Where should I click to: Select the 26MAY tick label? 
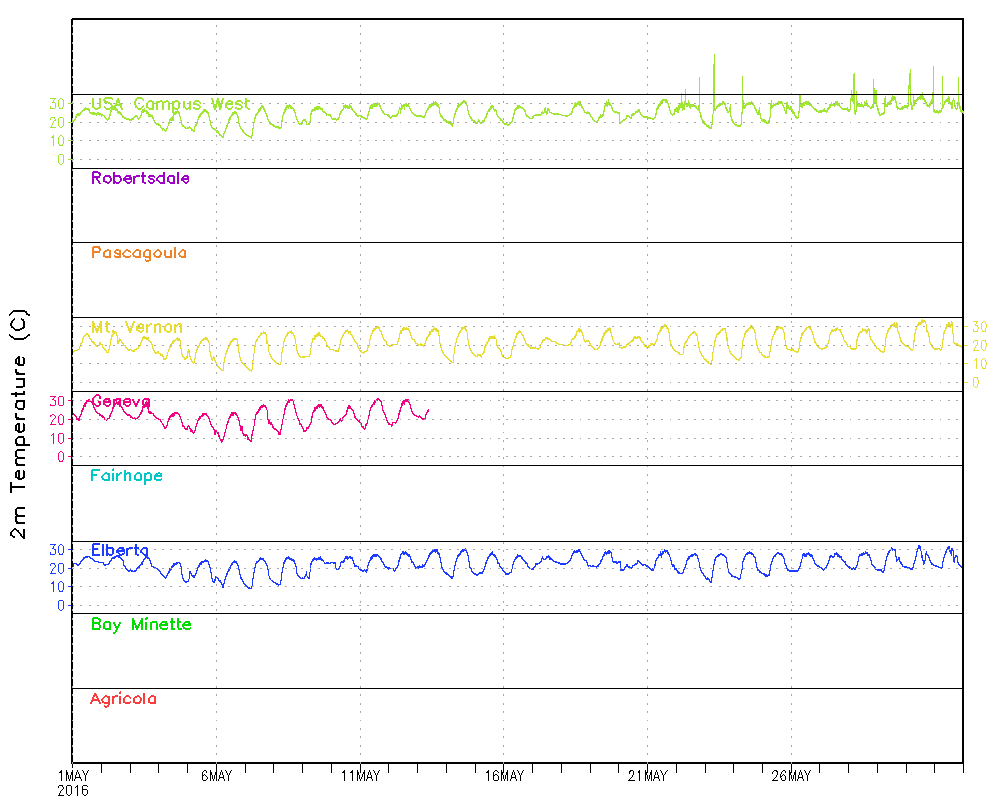tap(791, 776)
